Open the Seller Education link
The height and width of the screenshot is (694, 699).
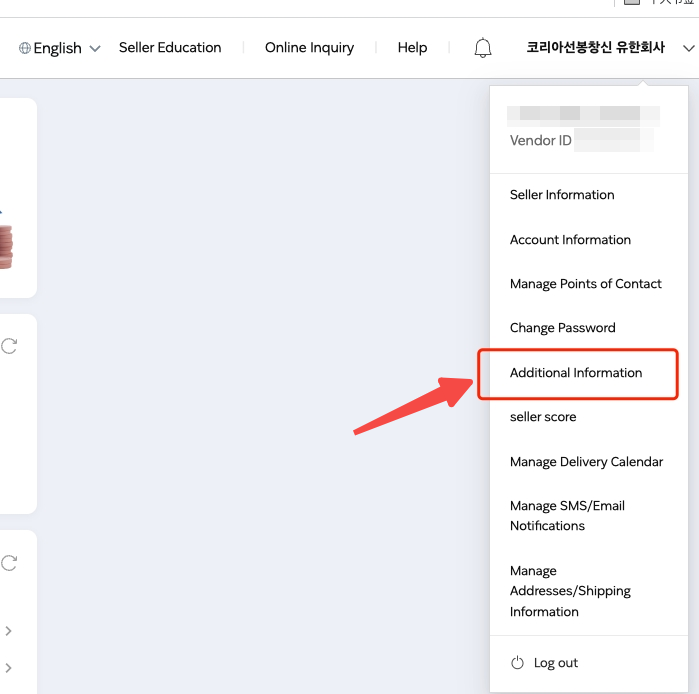pos(170,47)
